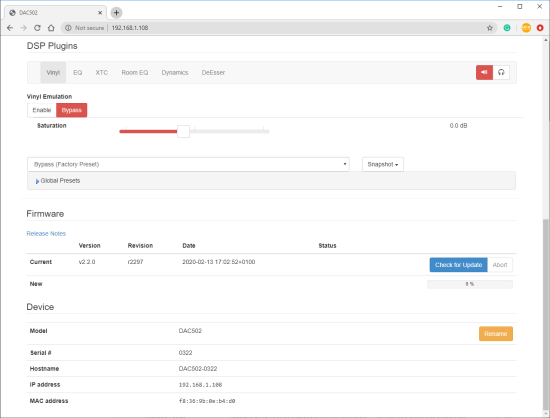The height and width of the screenshot is (418, 550).
Task: Switch to the EQ plugin tab
Action: 78,73
